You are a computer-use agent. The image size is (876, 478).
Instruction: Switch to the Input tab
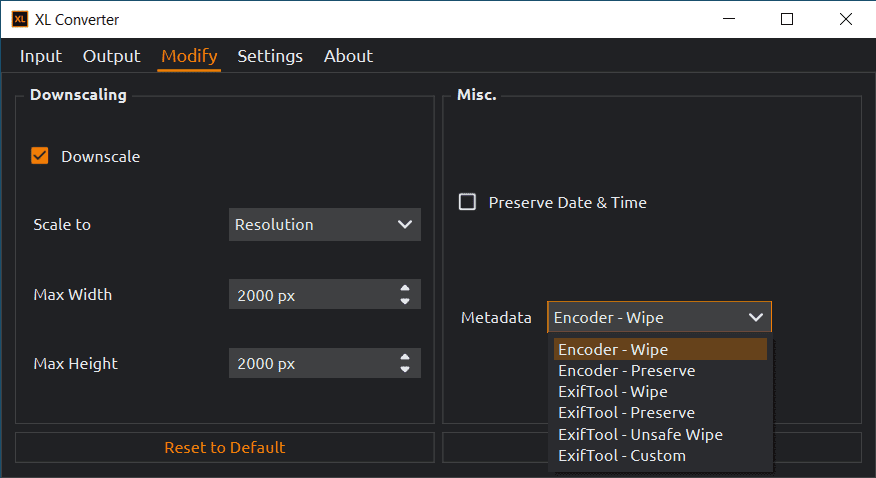[x=41, y=56]
